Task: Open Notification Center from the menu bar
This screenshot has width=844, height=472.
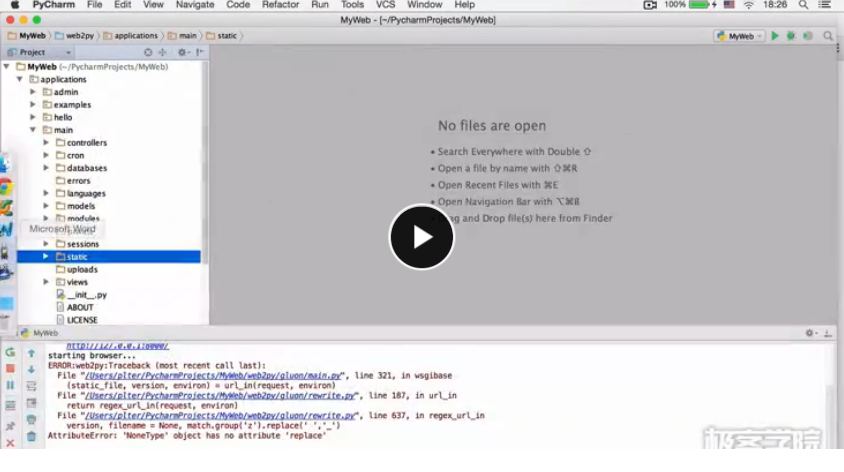Action: (x=825, y=5)
